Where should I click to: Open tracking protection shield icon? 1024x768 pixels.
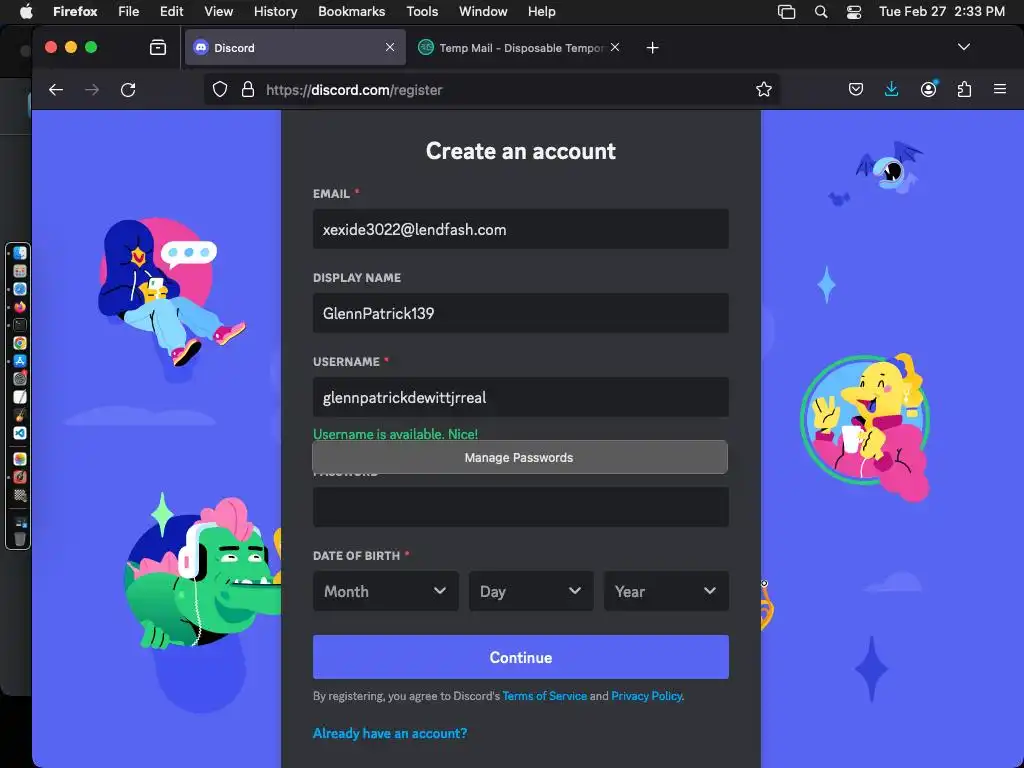(x=220, y=89)
